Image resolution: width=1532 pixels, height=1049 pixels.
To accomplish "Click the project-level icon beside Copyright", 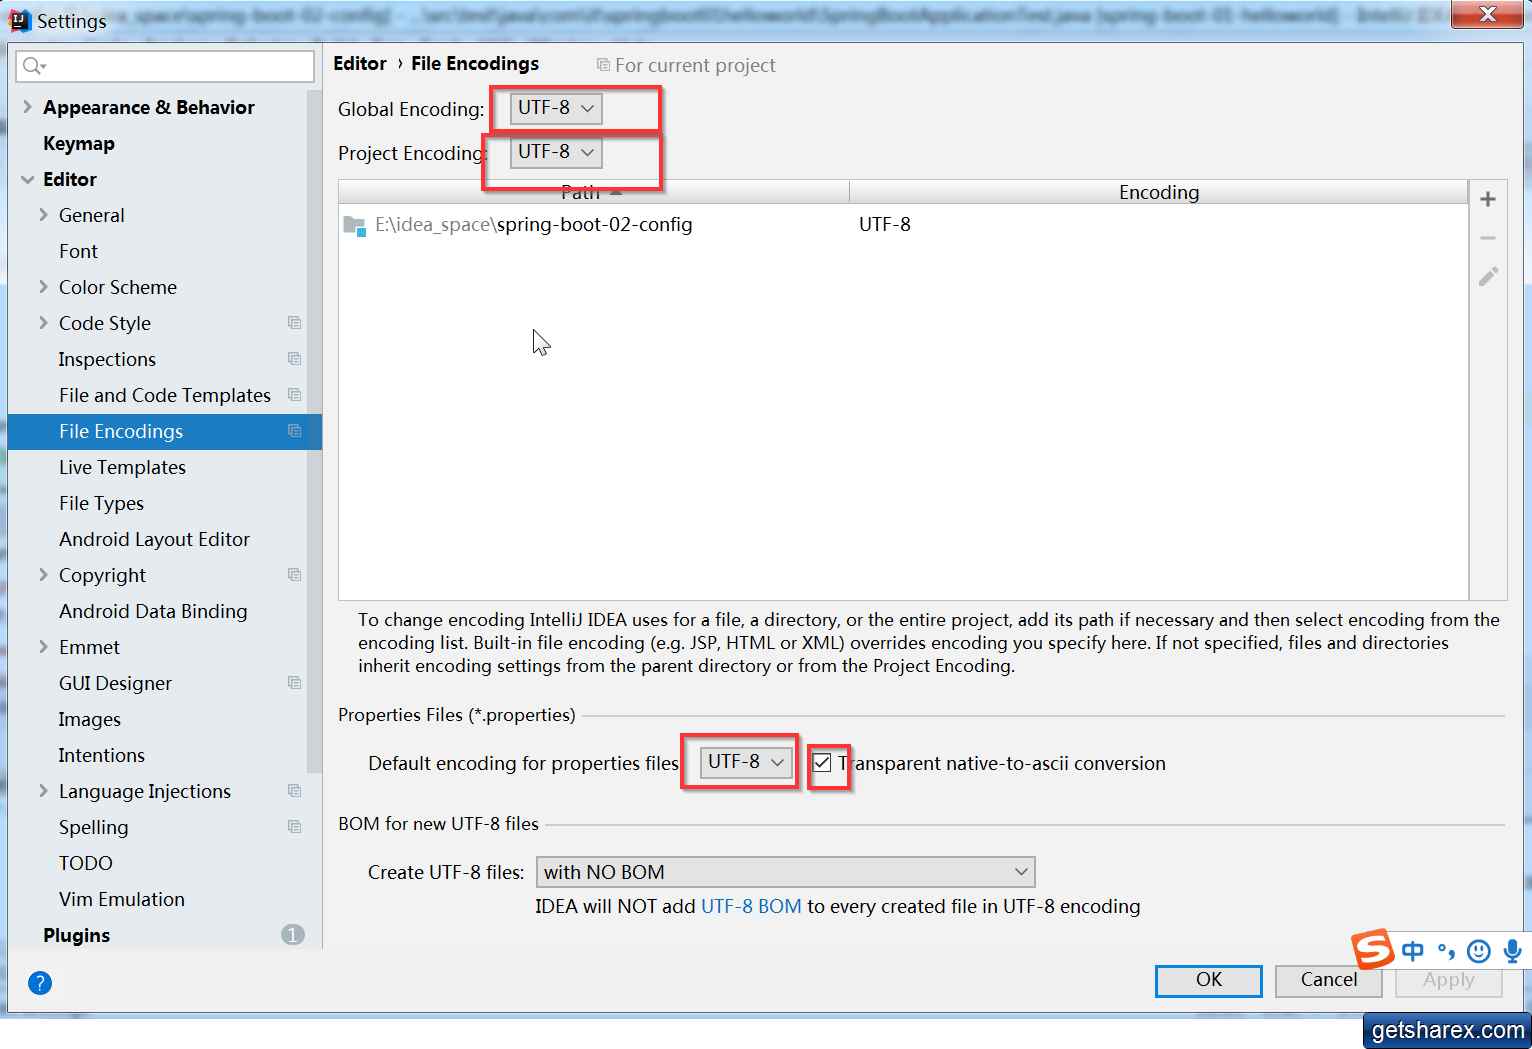I will point(294,575).
